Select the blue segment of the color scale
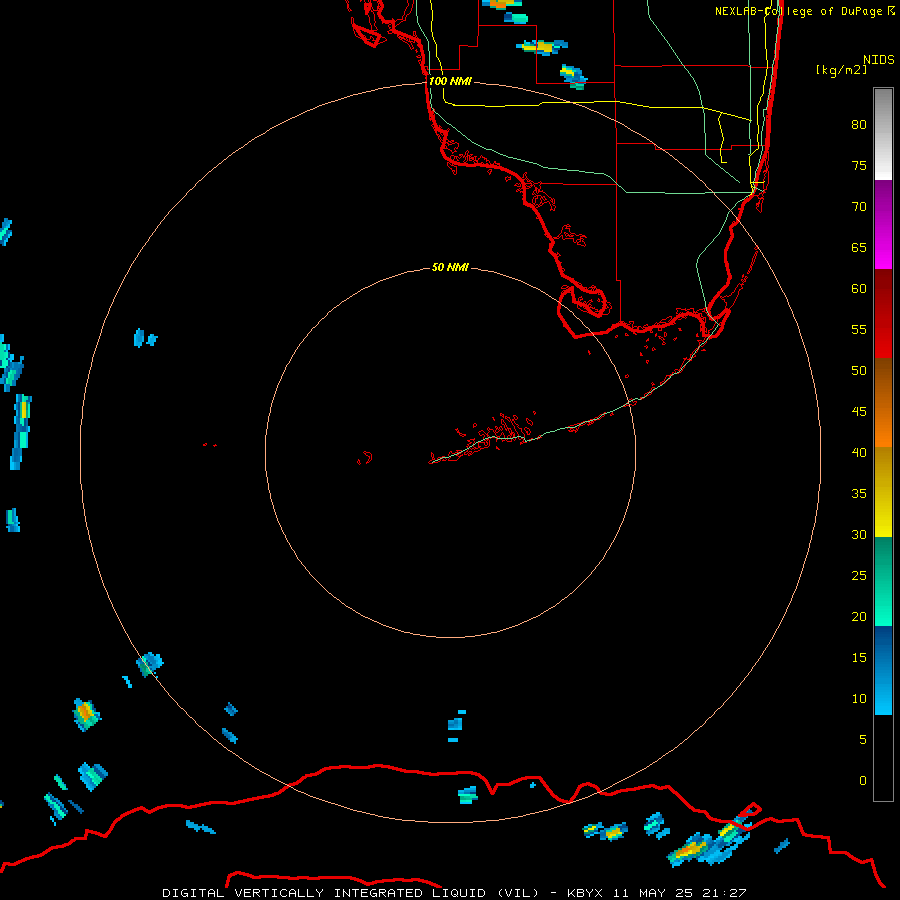Viewport: 900px width, 900px height. tap(883, 670)
